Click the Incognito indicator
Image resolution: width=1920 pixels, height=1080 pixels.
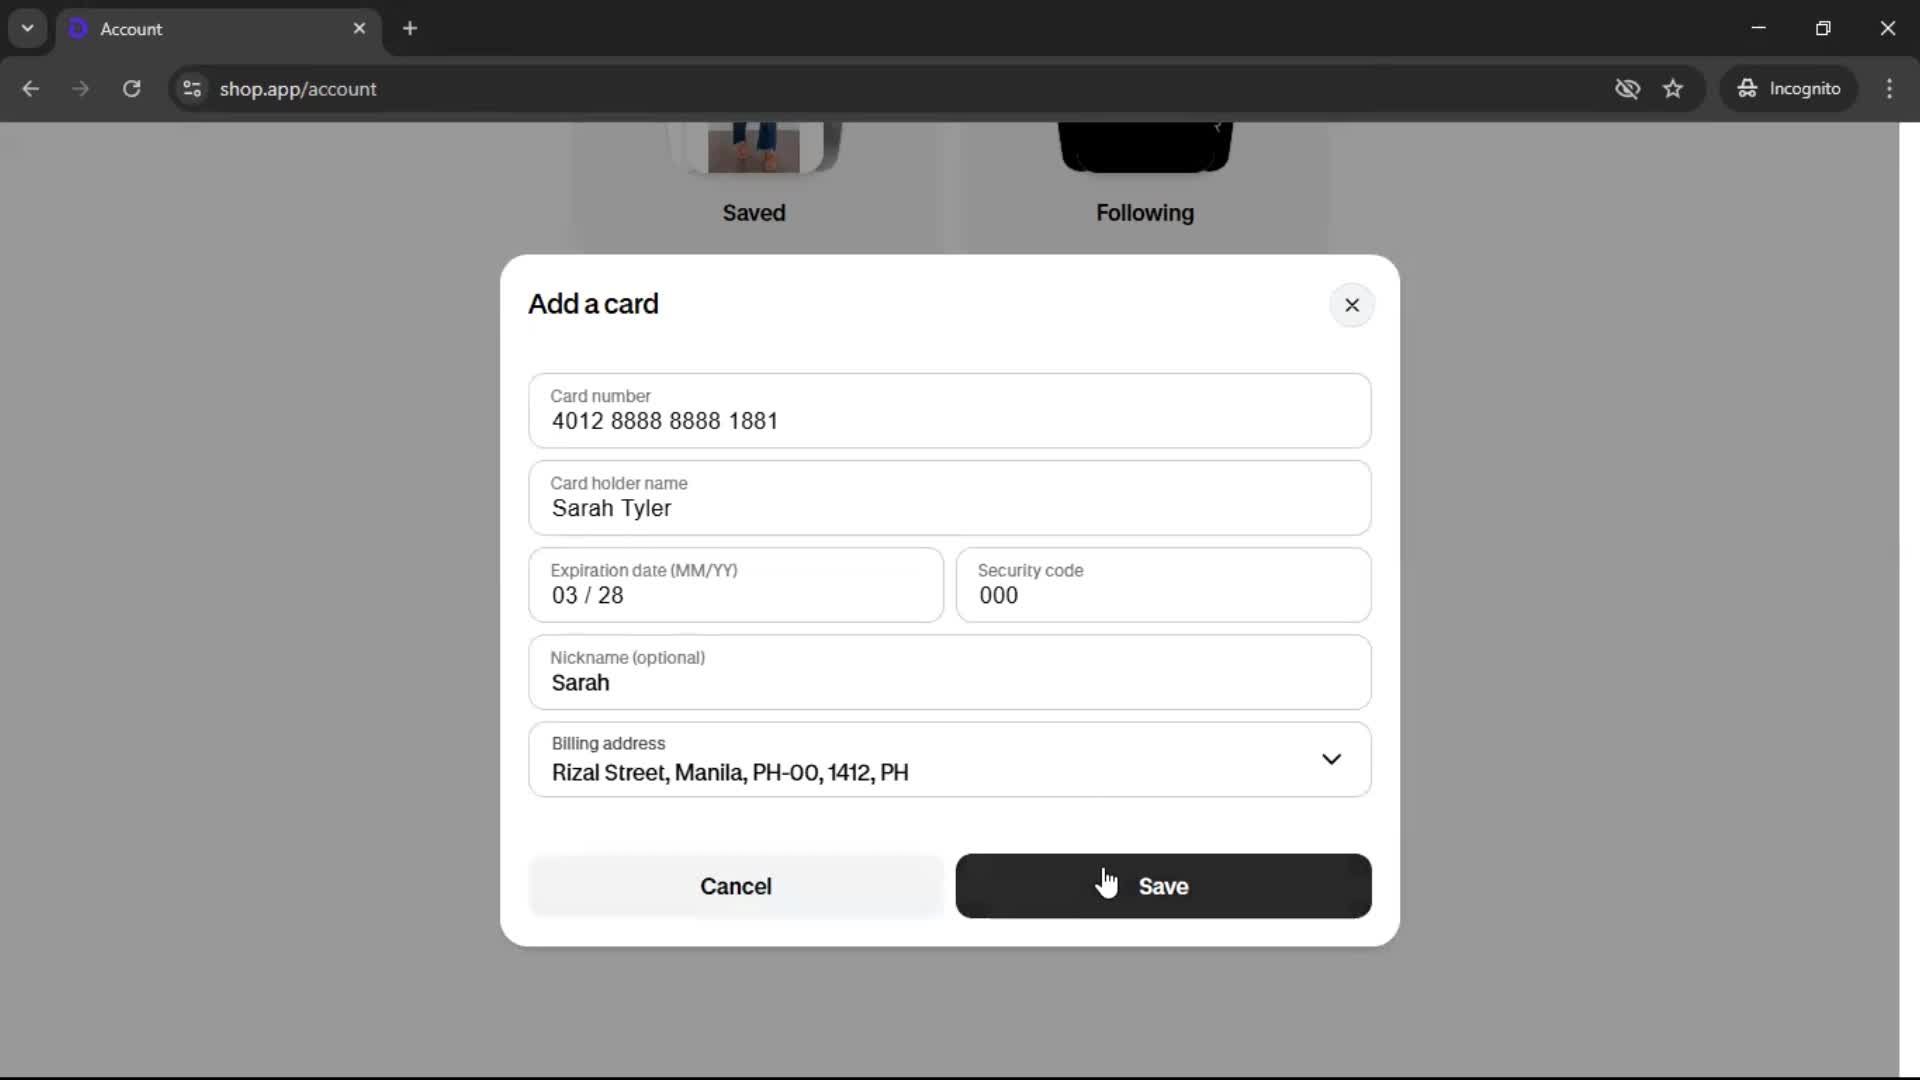tap(1789, 89)
